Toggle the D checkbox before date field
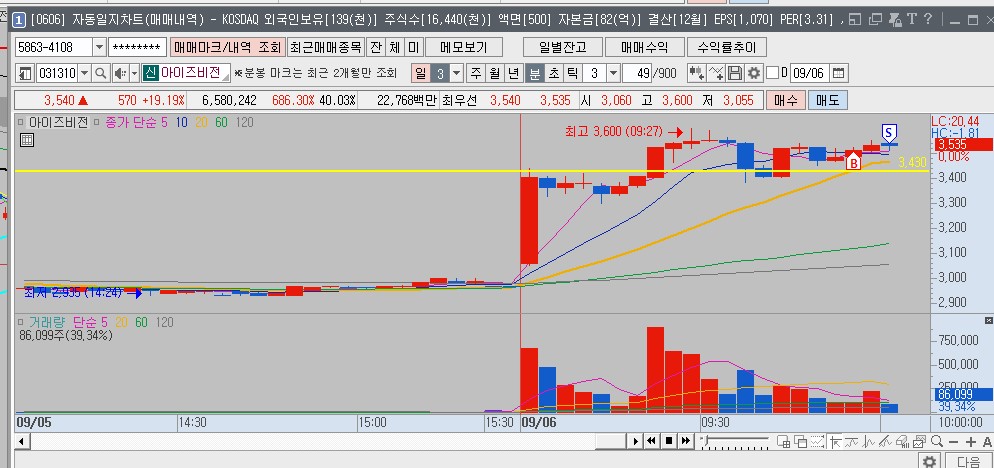This screenshot has width=994, height=468. point(772,74)
